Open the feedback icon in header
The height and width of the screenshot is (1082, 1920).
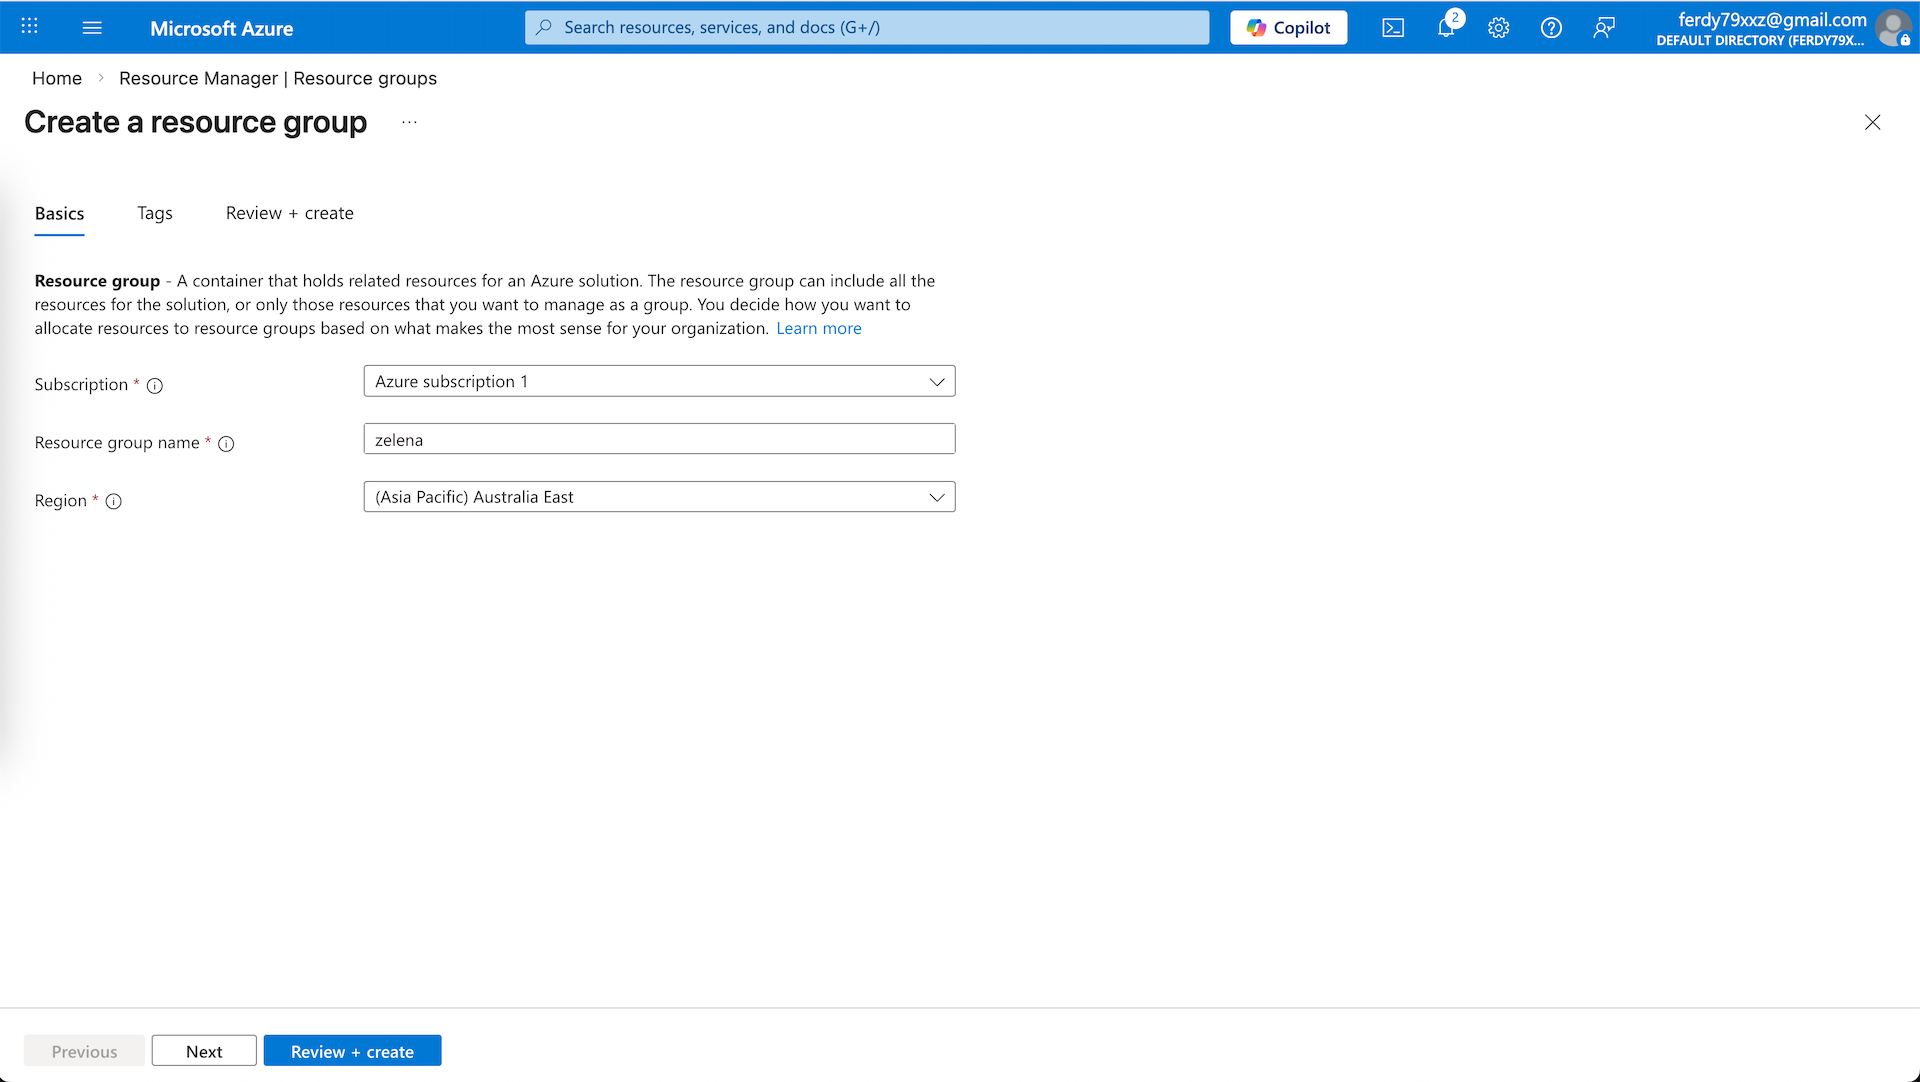[x=1604, y=28]
